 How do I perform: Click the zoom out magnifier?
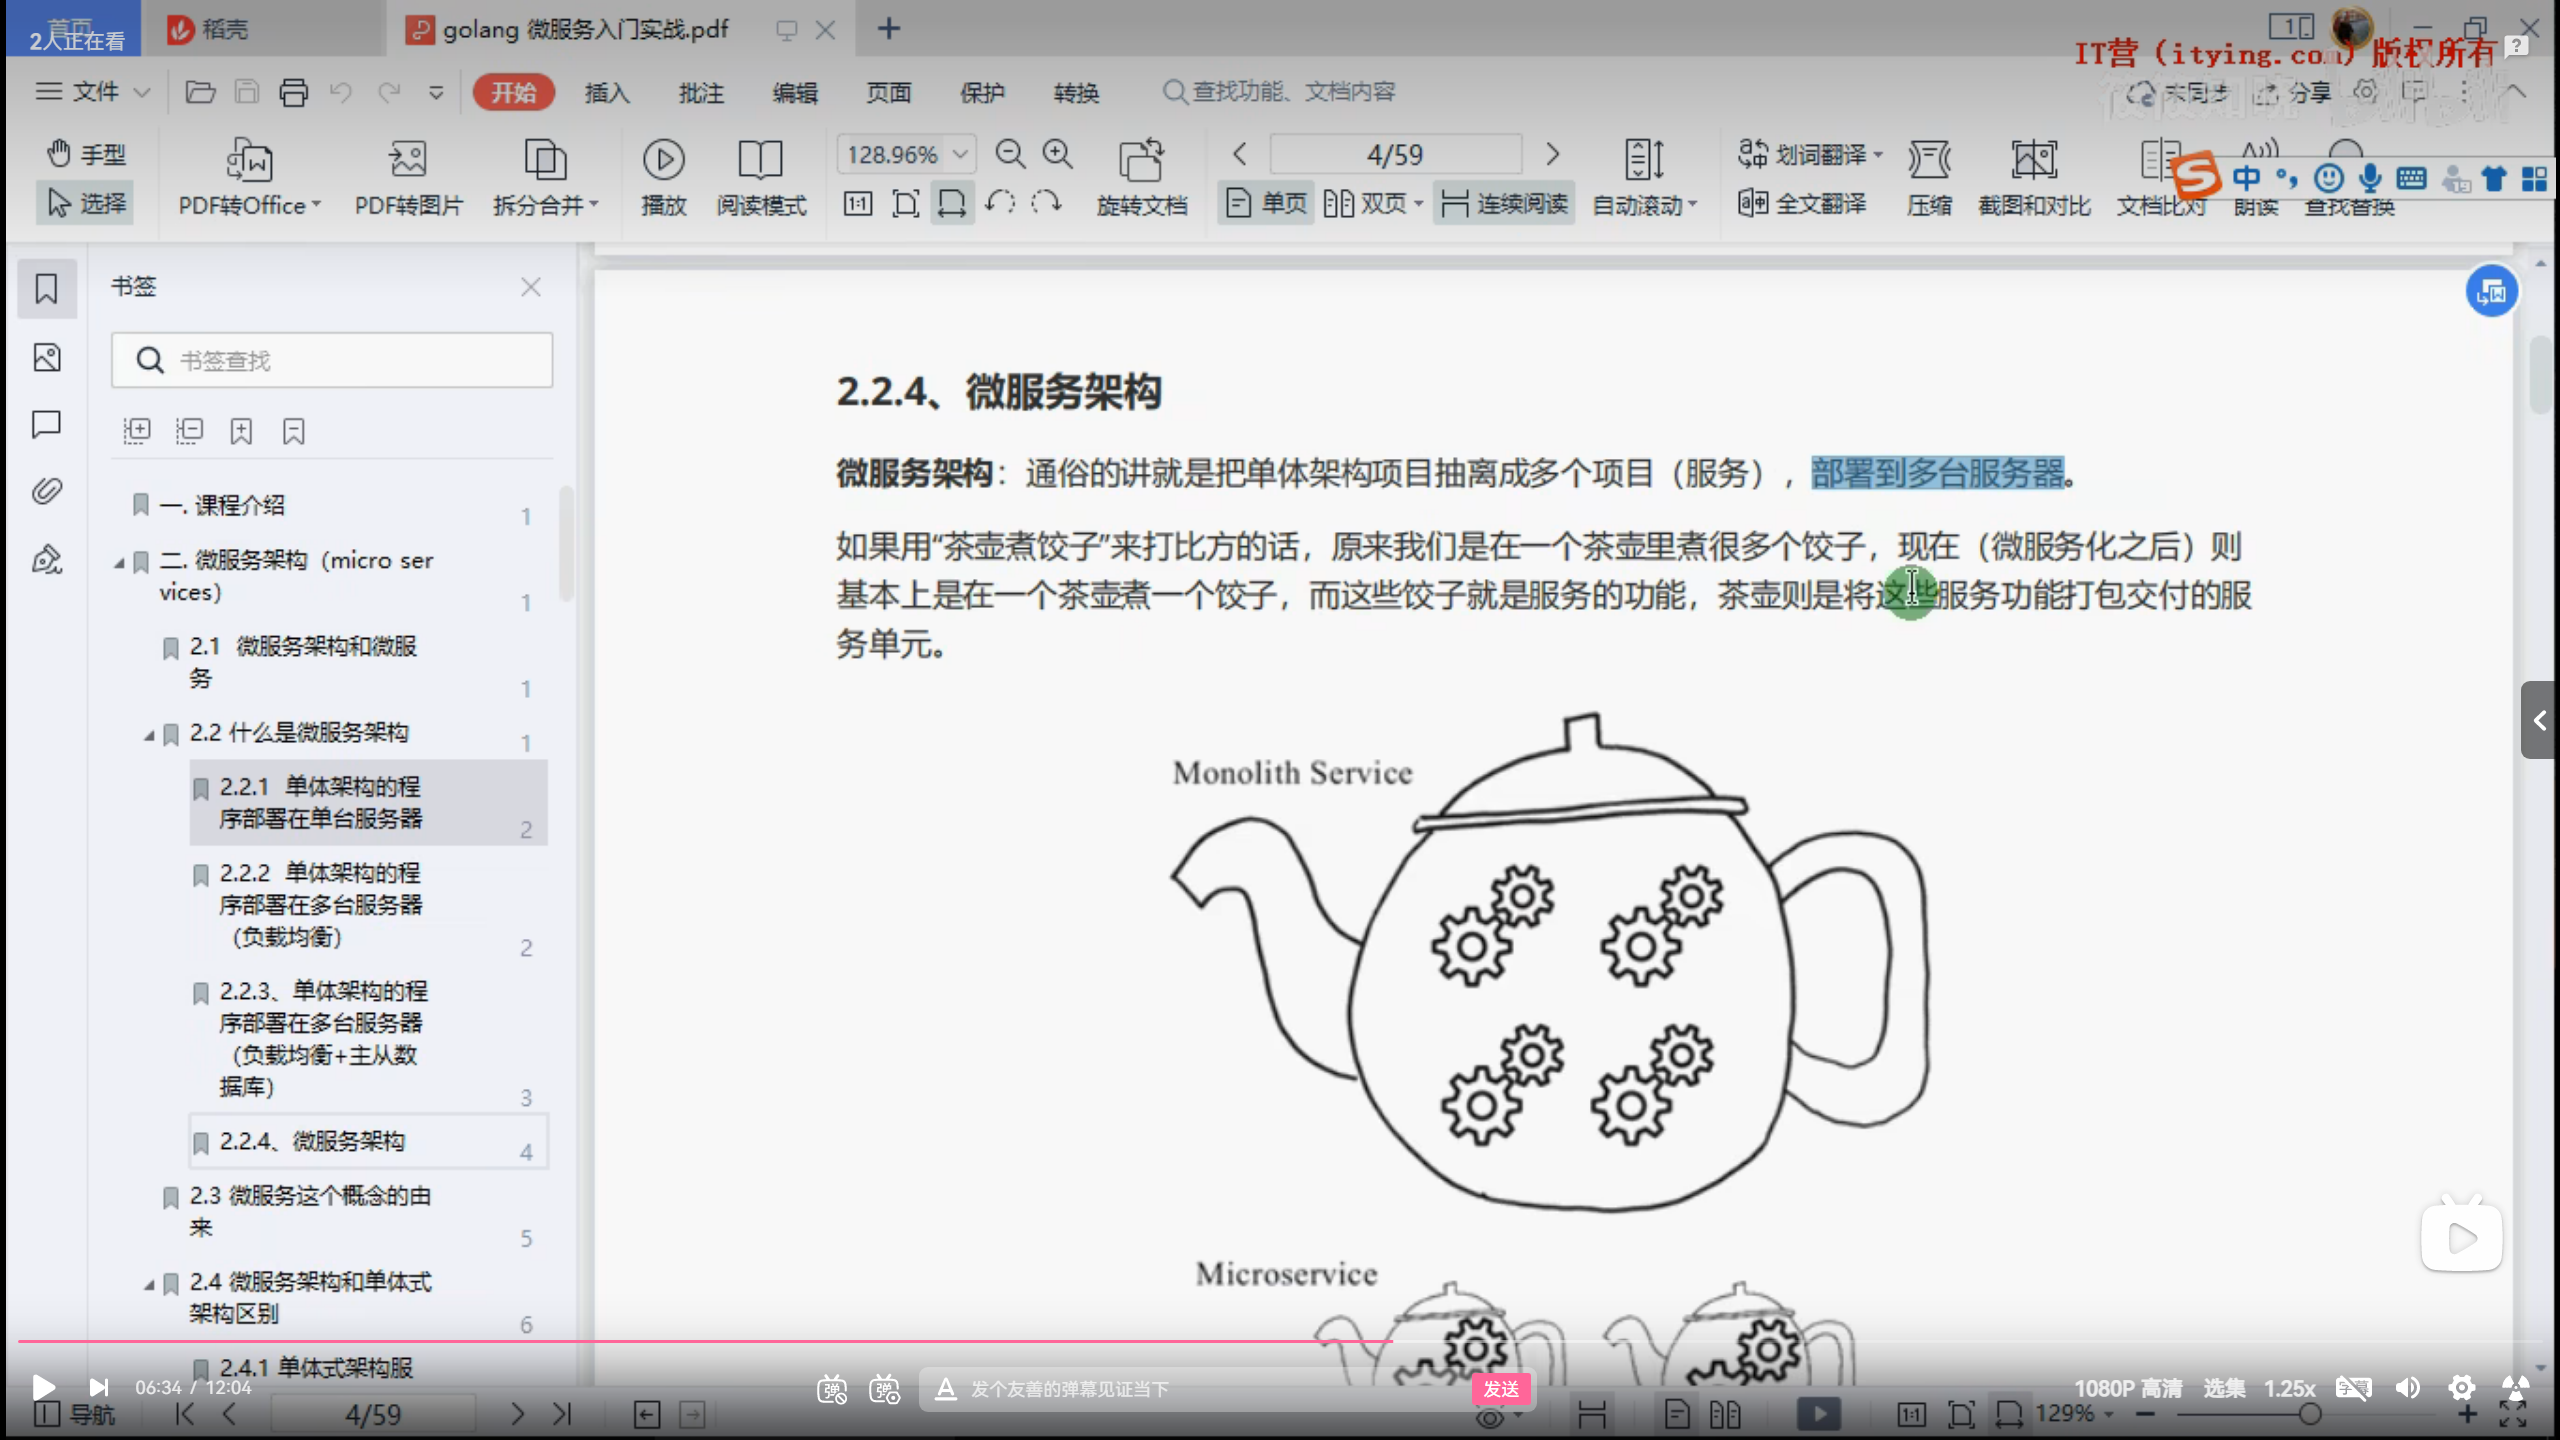[1010, 154]
